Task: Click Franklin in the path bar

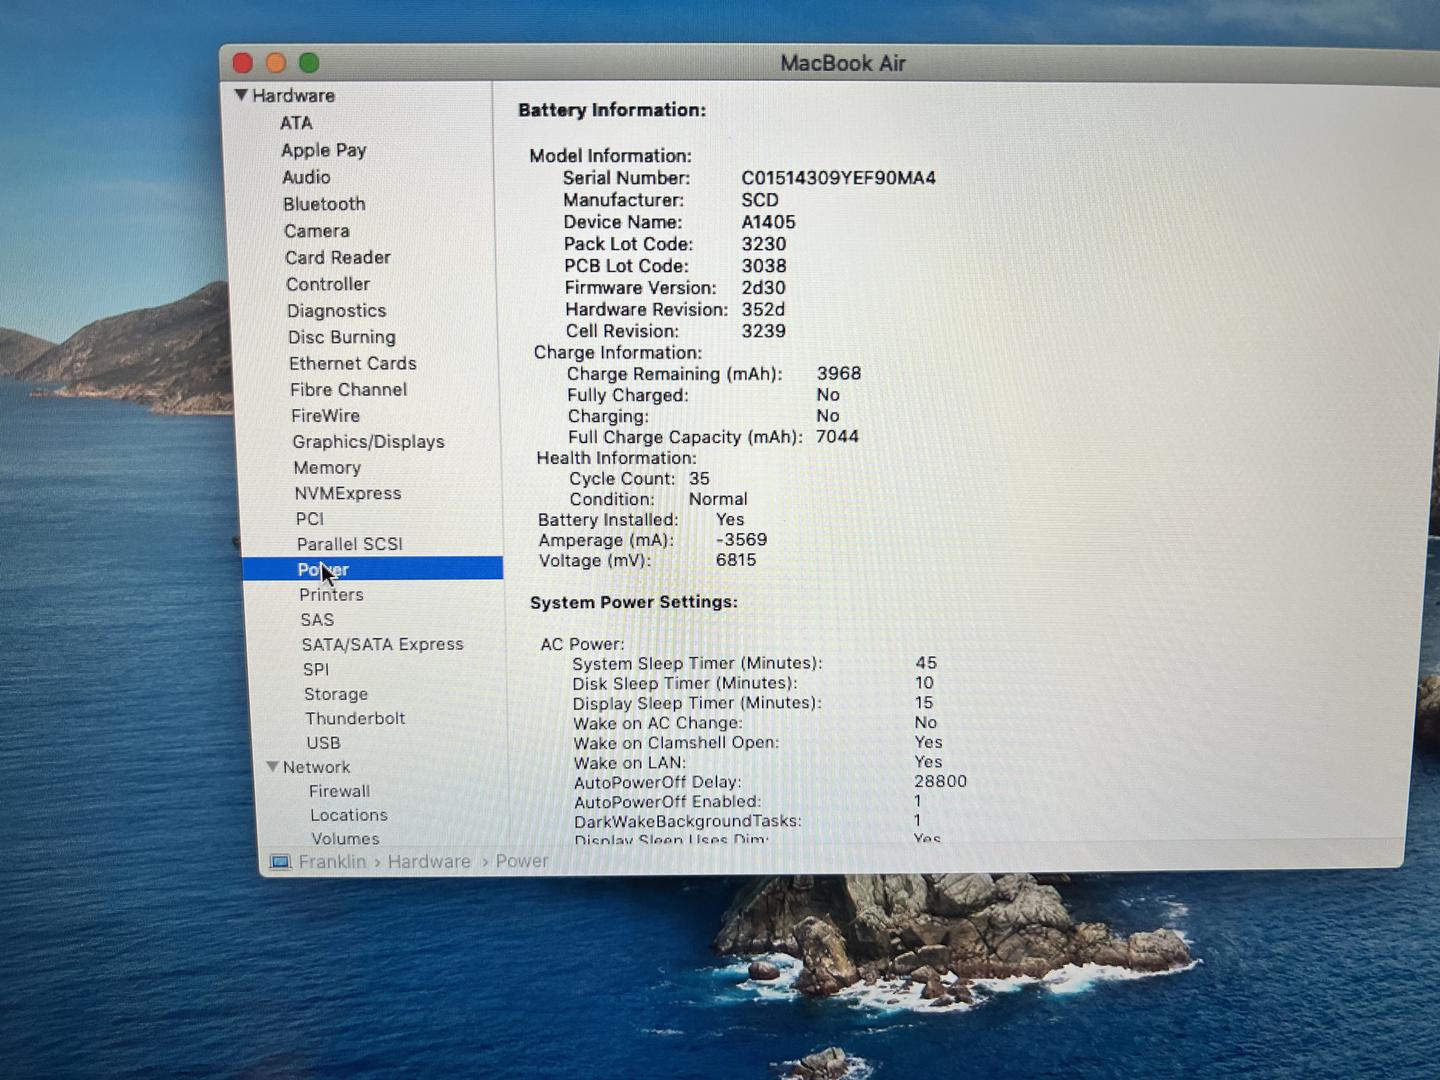Action: click(332, 862)
